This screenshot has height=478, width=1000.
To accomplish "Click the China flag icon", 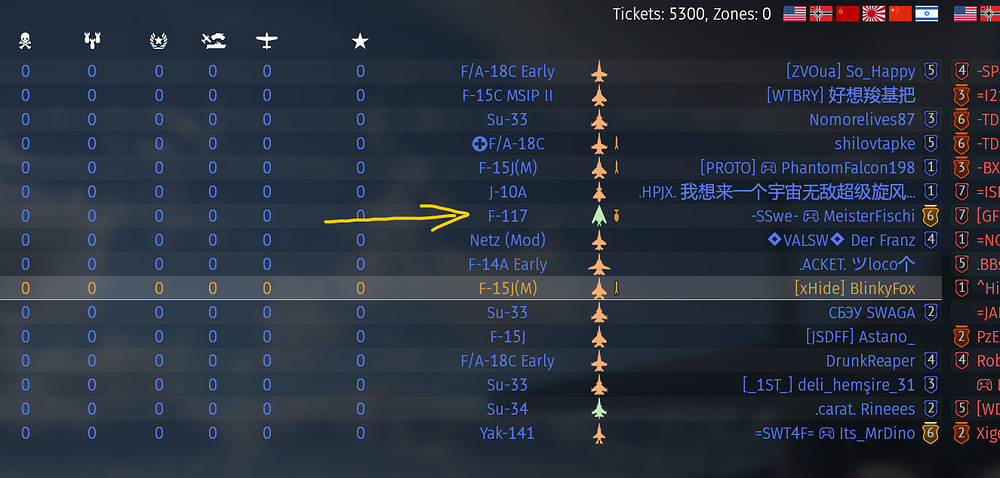I will pos(900,13).
